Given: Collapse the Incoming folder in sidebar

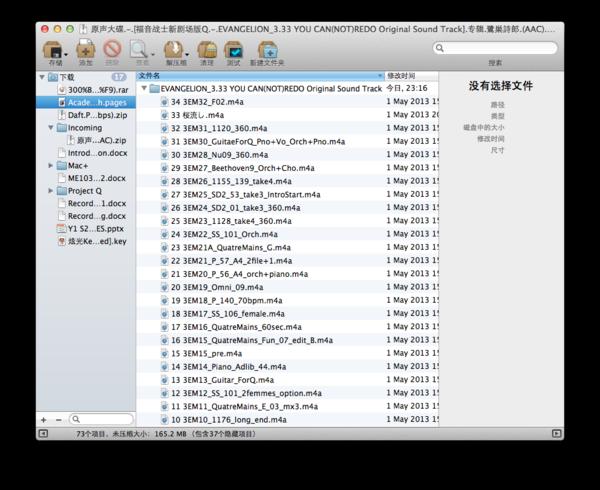Looking at the screenshot, I should (x=51, y=127).
